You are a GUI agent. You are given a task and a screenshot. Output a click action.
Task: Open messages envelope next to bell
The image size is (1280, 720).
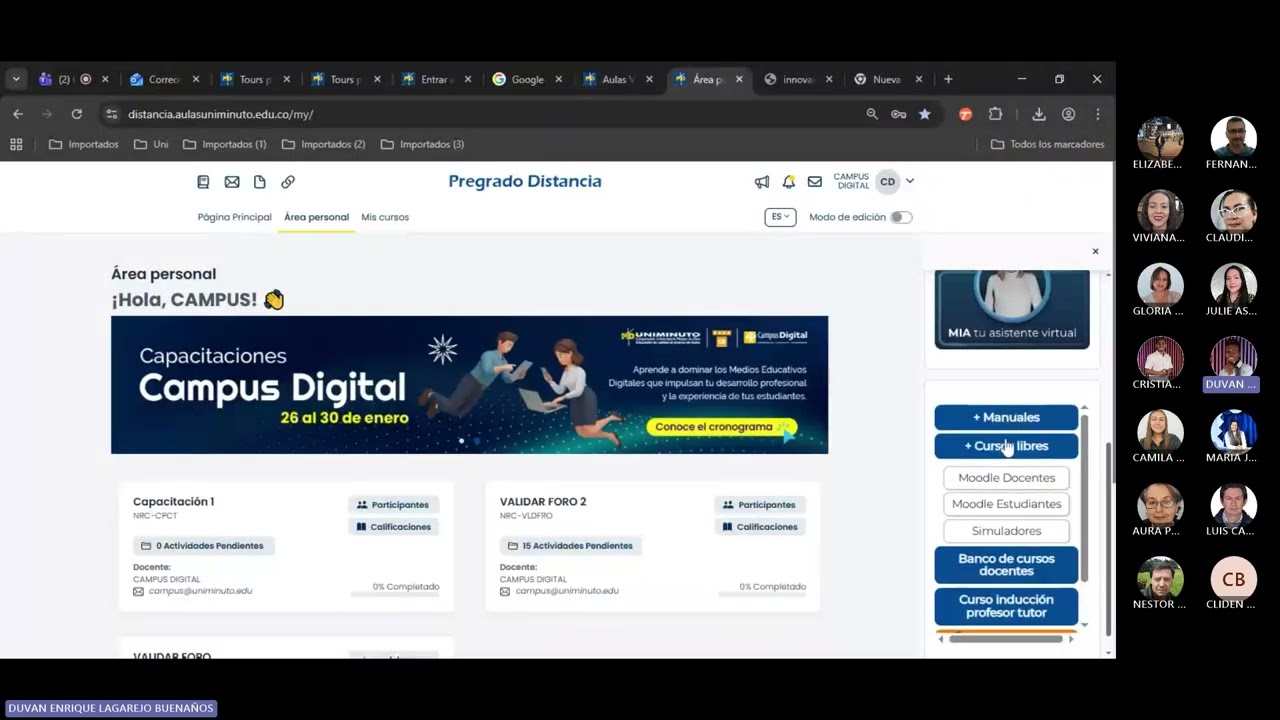click(x=815, y=182)
